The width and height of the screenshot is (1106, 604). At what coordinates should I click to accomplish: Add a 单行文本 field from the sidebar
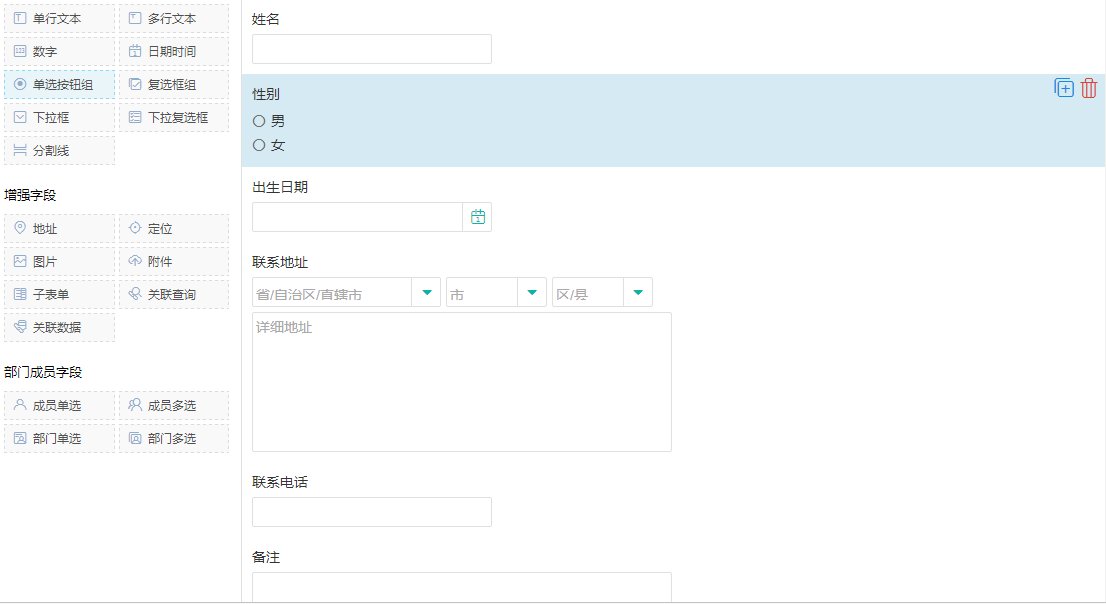click(58, 18)
